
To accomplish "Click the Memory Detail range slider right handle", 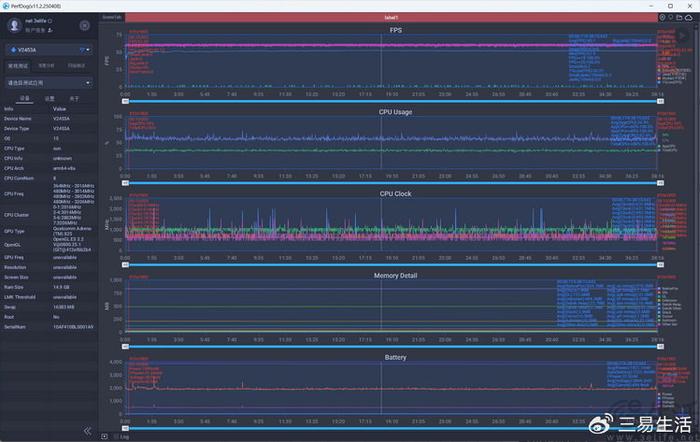I will [660, 346].
